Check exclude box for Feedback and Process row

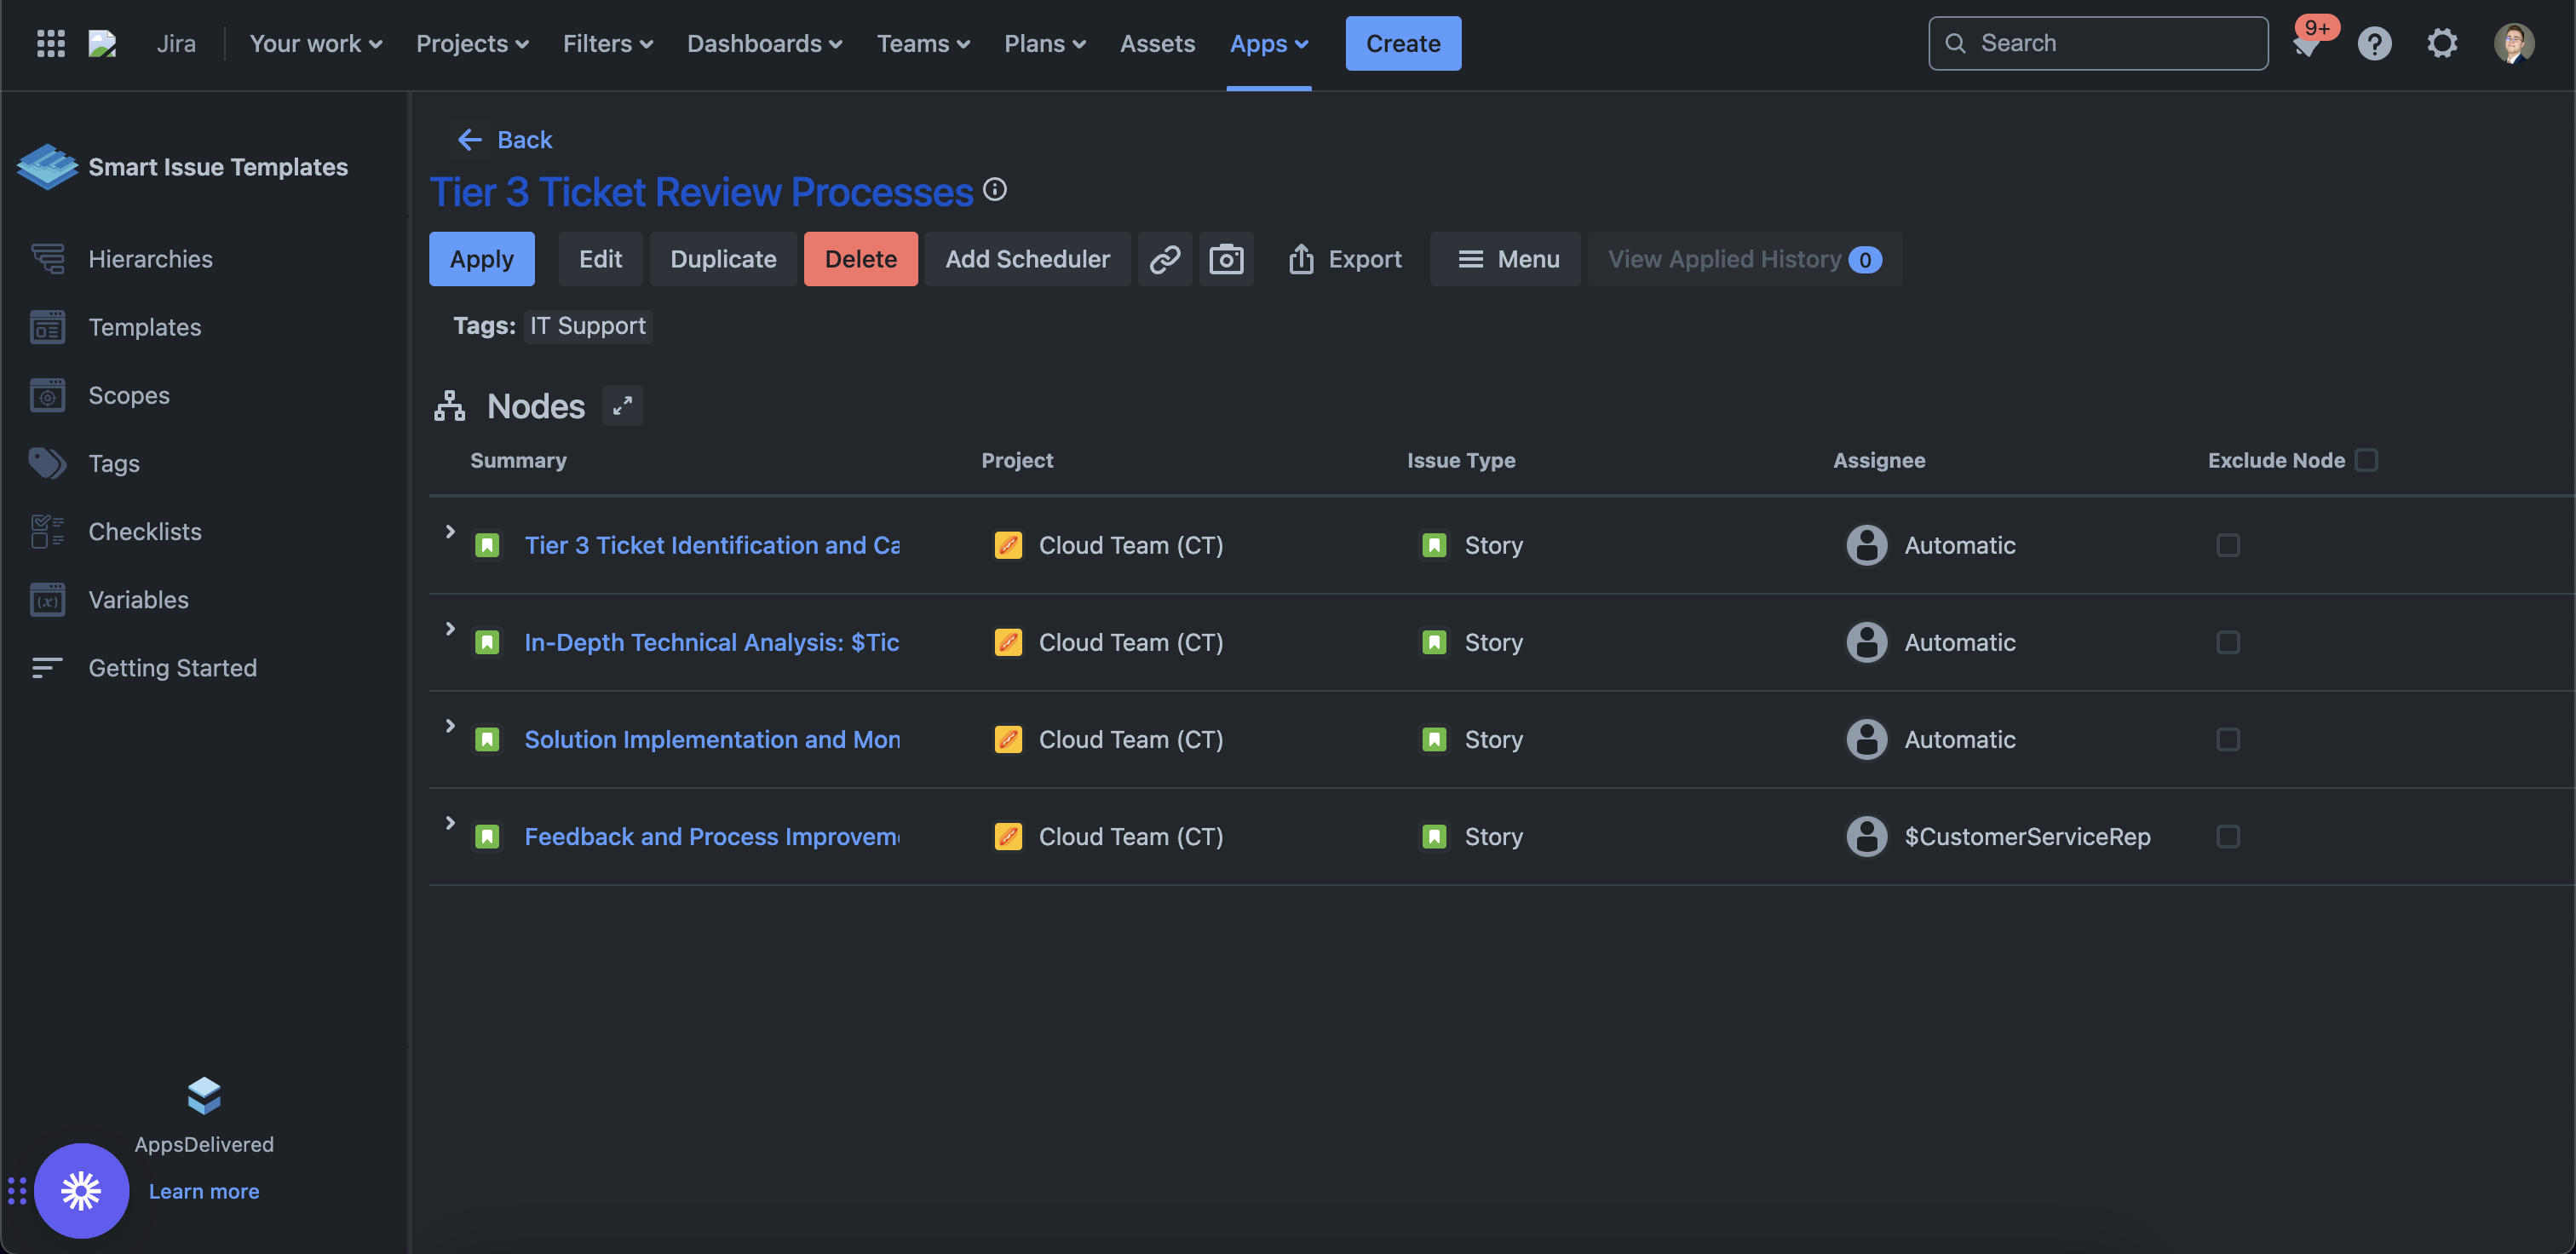tap(2227, 836)
